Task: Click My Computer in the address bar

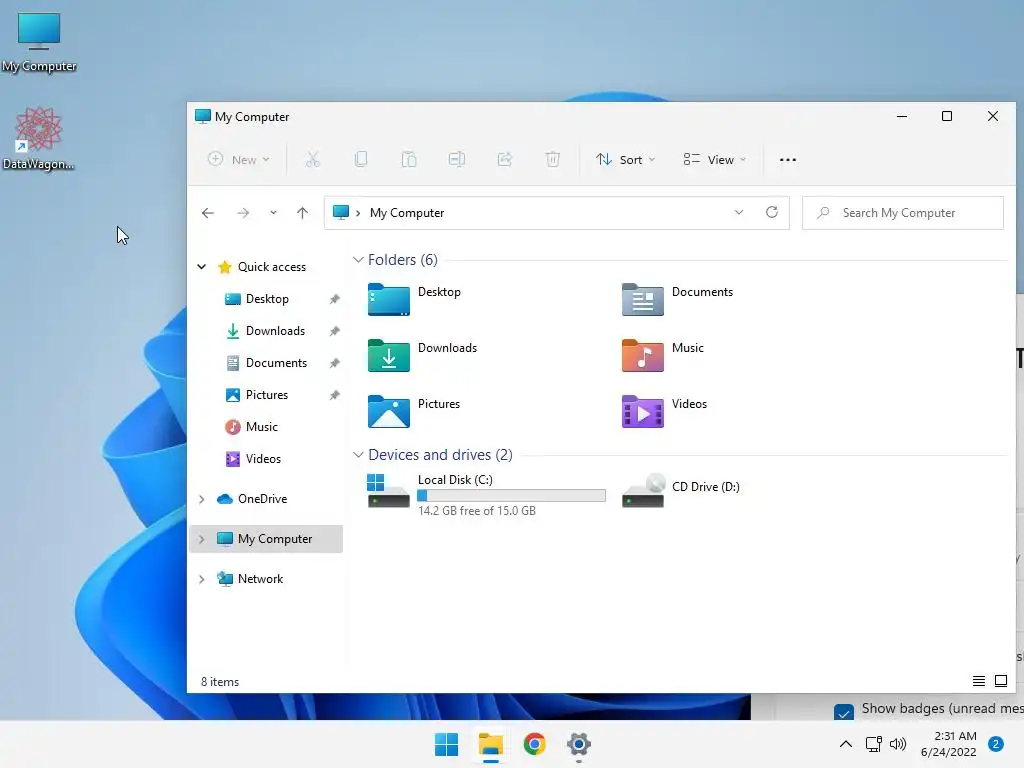Action: [x=407, y=213]
